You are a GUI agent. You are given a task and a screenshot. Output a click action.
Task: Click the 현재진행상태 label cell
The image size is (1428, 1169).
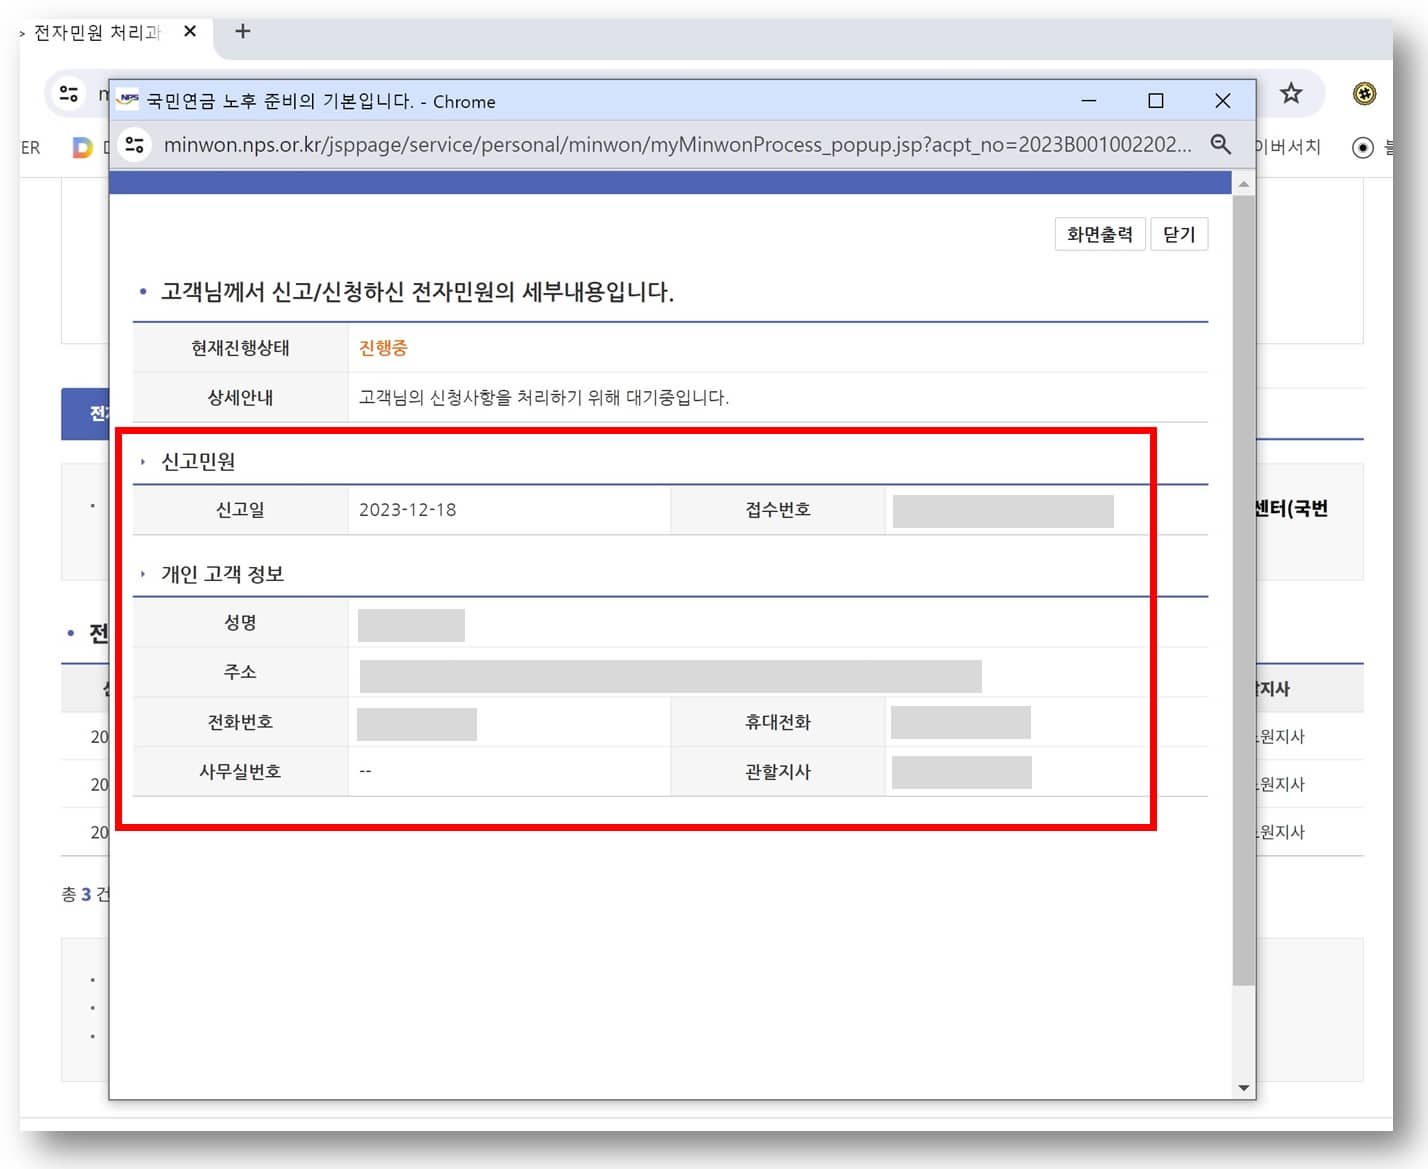[x=240, y=348]
